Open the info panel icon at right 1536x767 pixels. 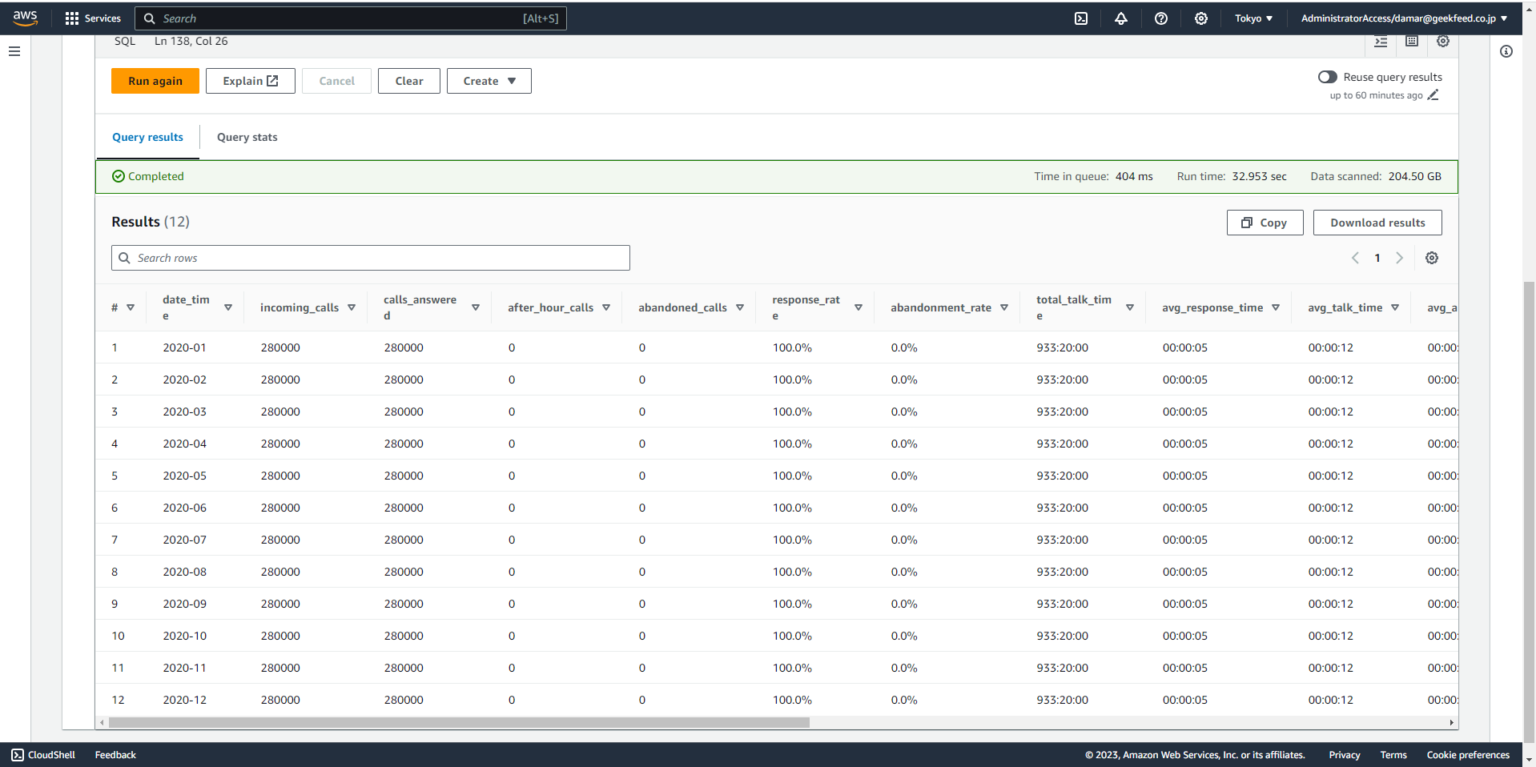(x=1506, y=51)
